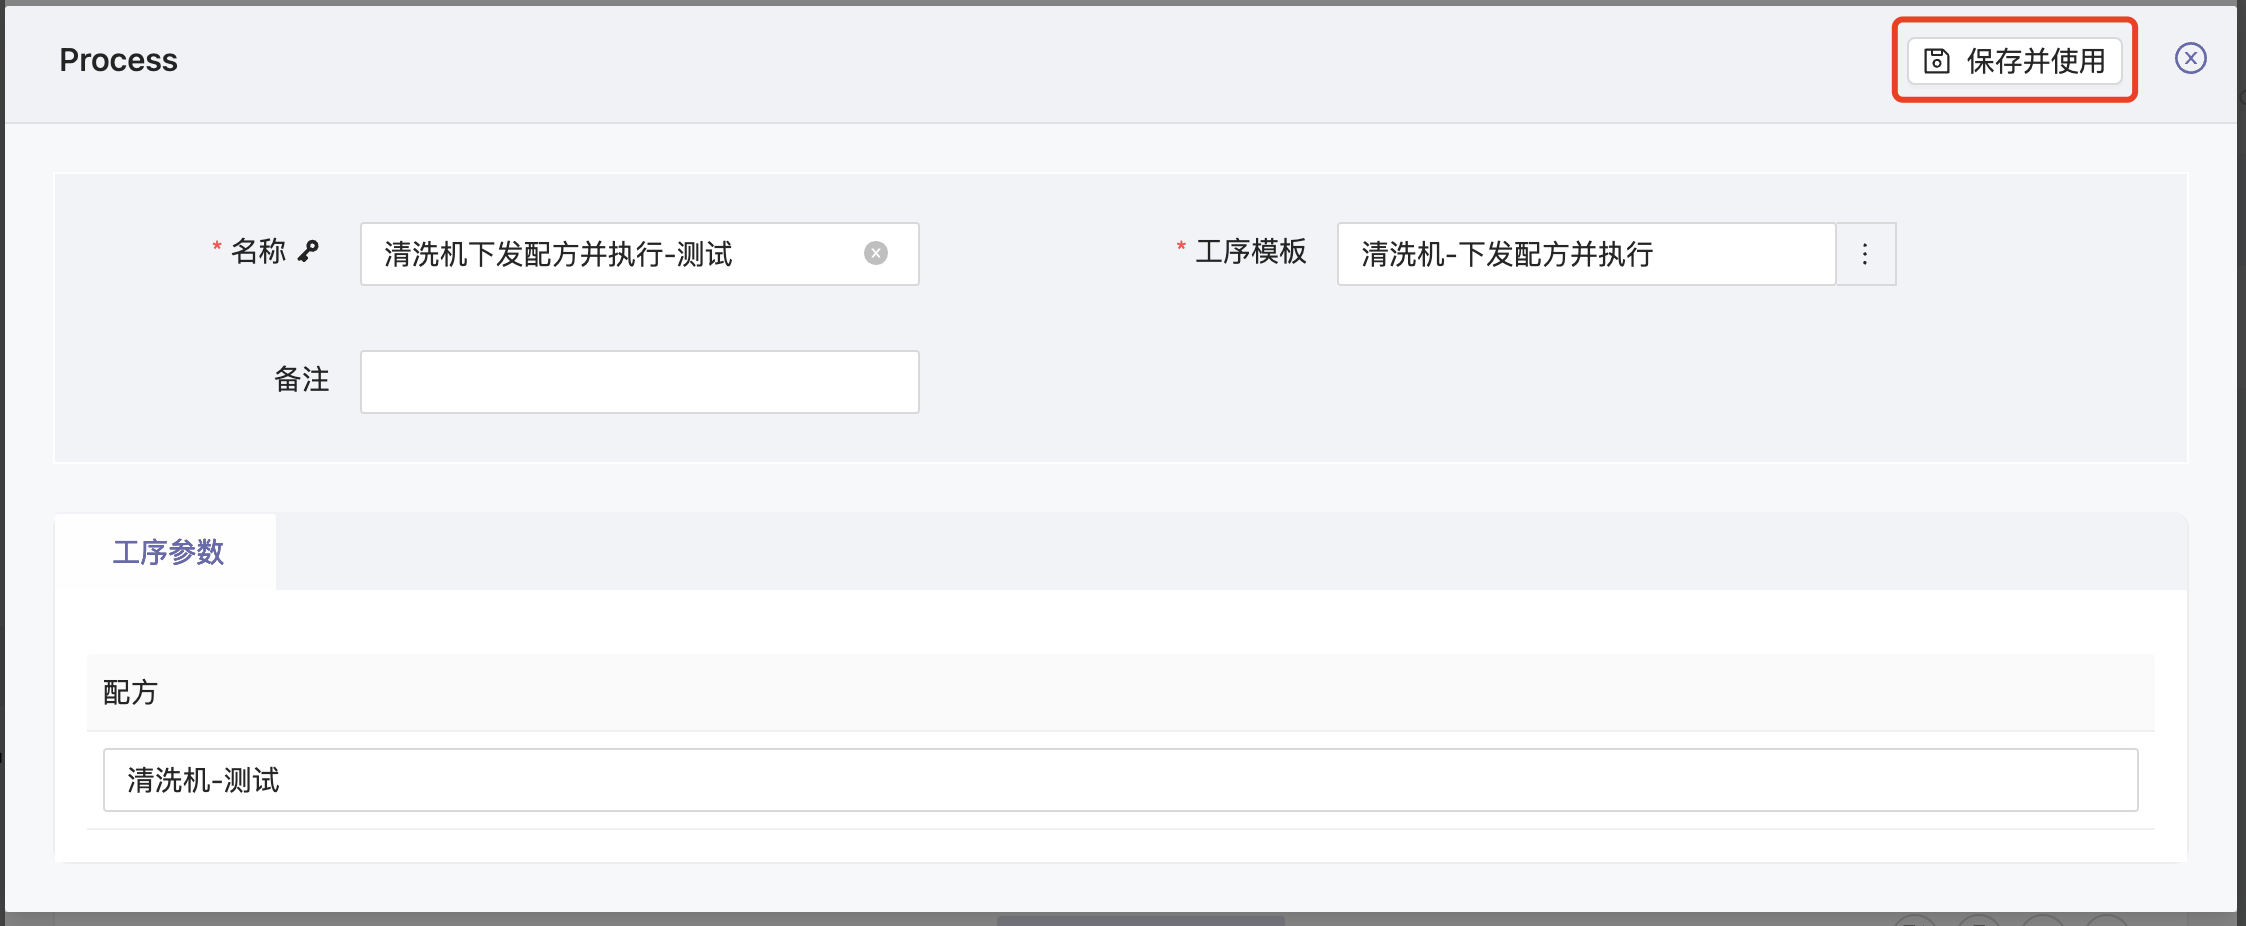The height and width of the screenshot is (926, 2246).
Task: Switch to the 工序参数 tab
Action: click(167, 552)
